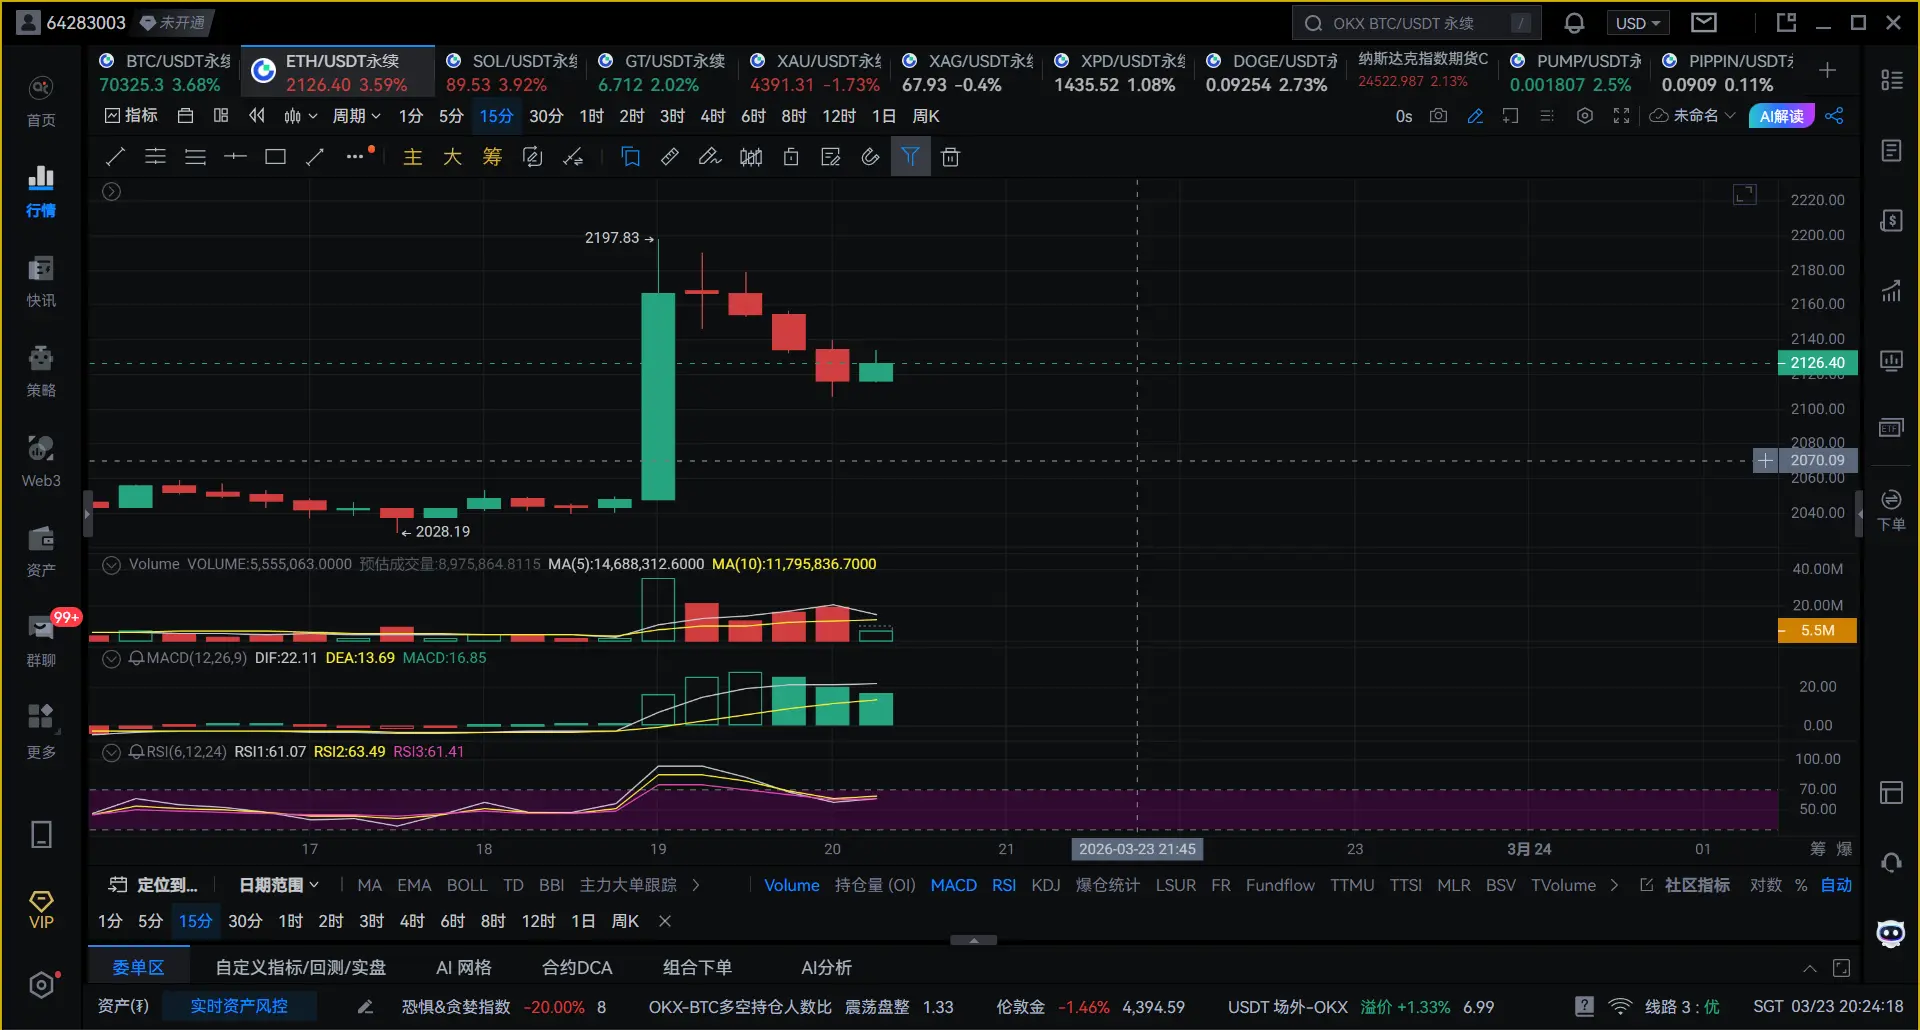The image size is (1920, 1030).
Task: Collapse the RSI panel circle chevron
Action: pyautogui.click(x=111, y=752)
